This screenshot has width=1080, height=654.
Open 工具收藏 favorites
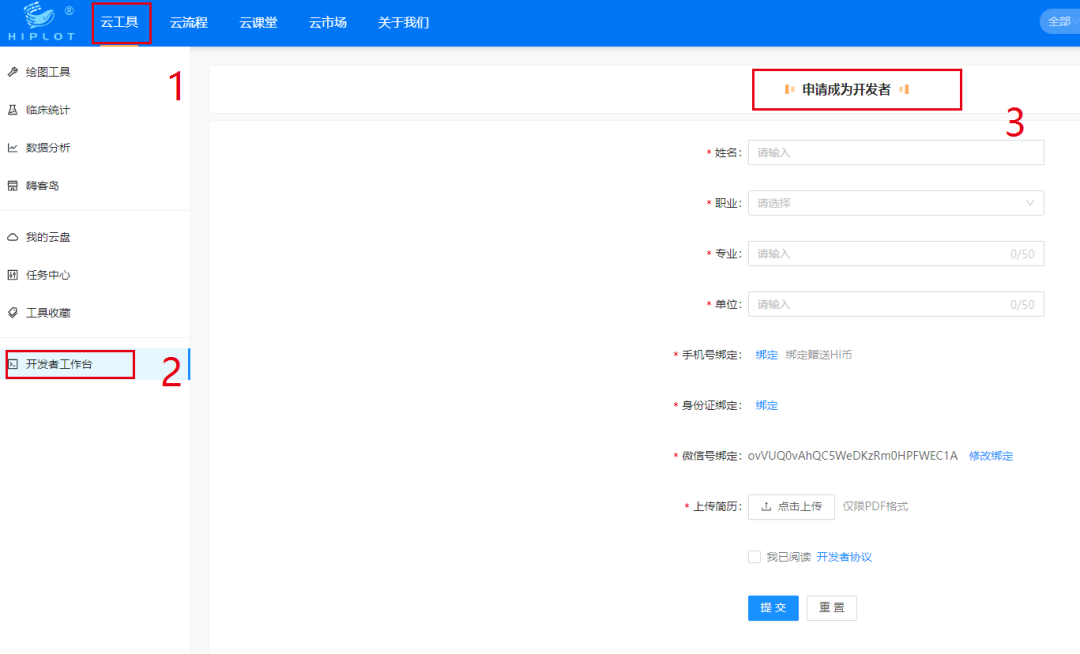[45, 312]
